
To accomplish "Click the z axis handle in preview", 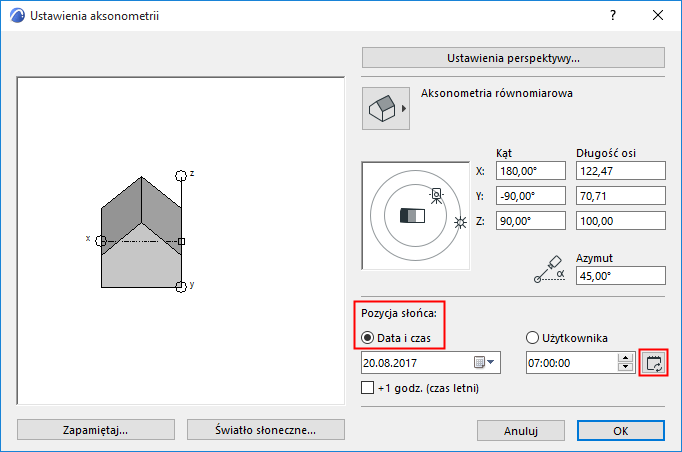I will (x=181, y=176).
